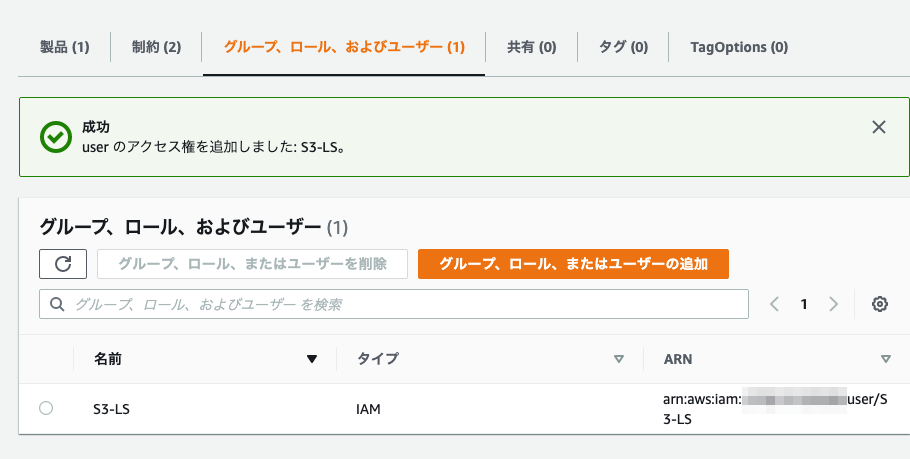The width and height of the screenshot is (910, 459).
Task: Go to next page arrow
Action: [x=833, y=304]
